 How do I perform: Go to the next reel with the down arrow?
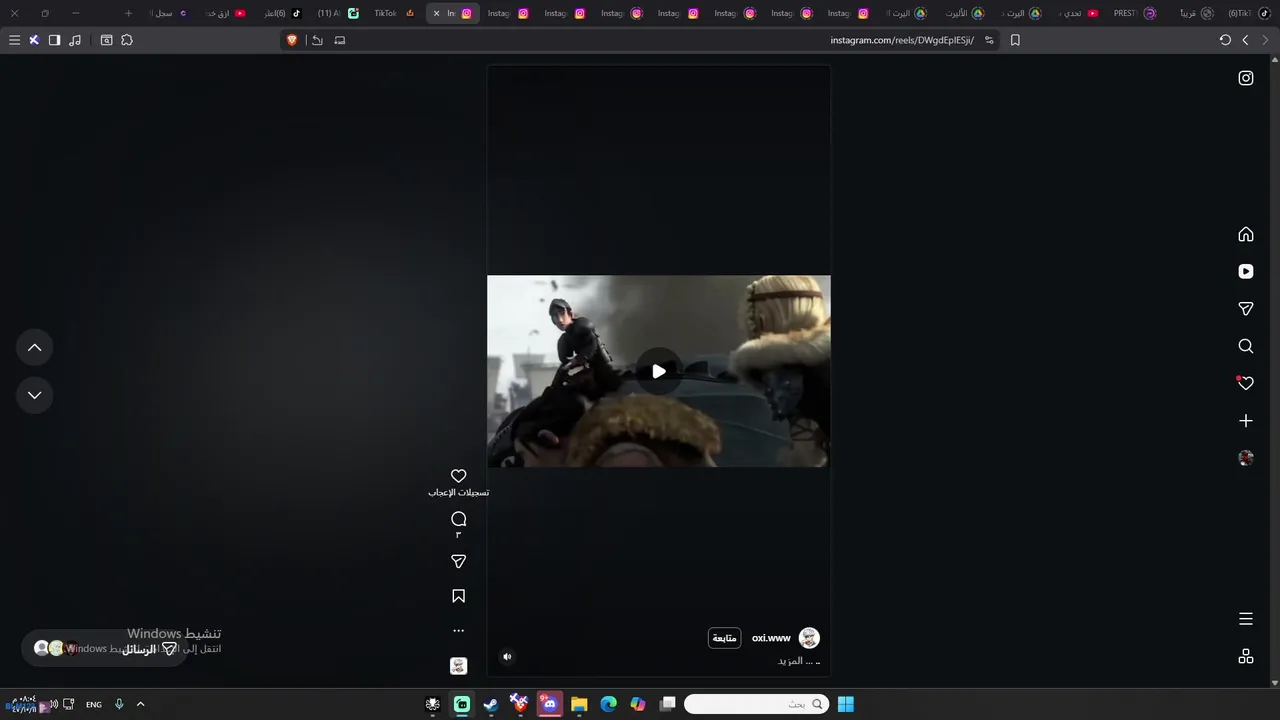pos(34,395)
